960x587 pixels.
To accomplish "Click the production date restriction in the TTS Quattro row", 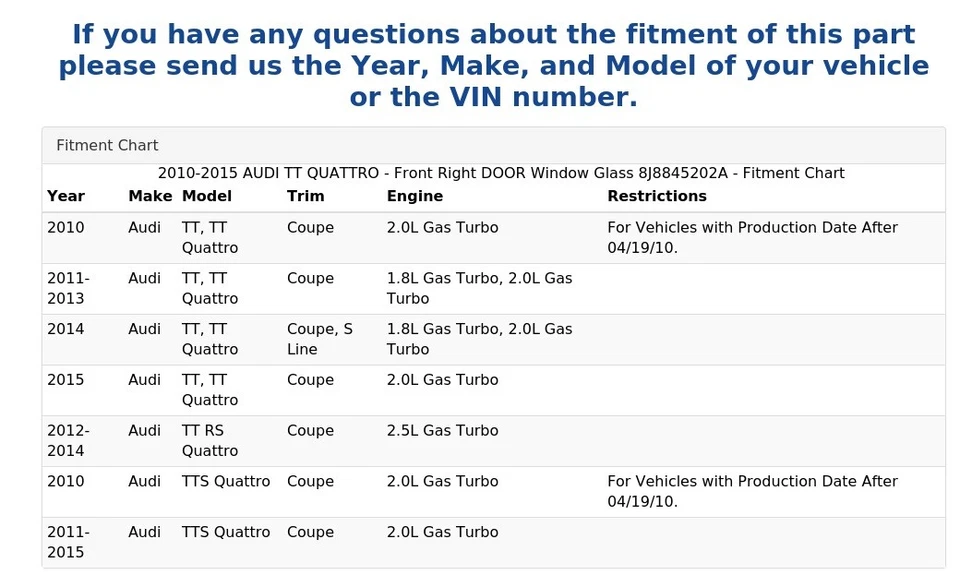I will click(x=752, y=491).
